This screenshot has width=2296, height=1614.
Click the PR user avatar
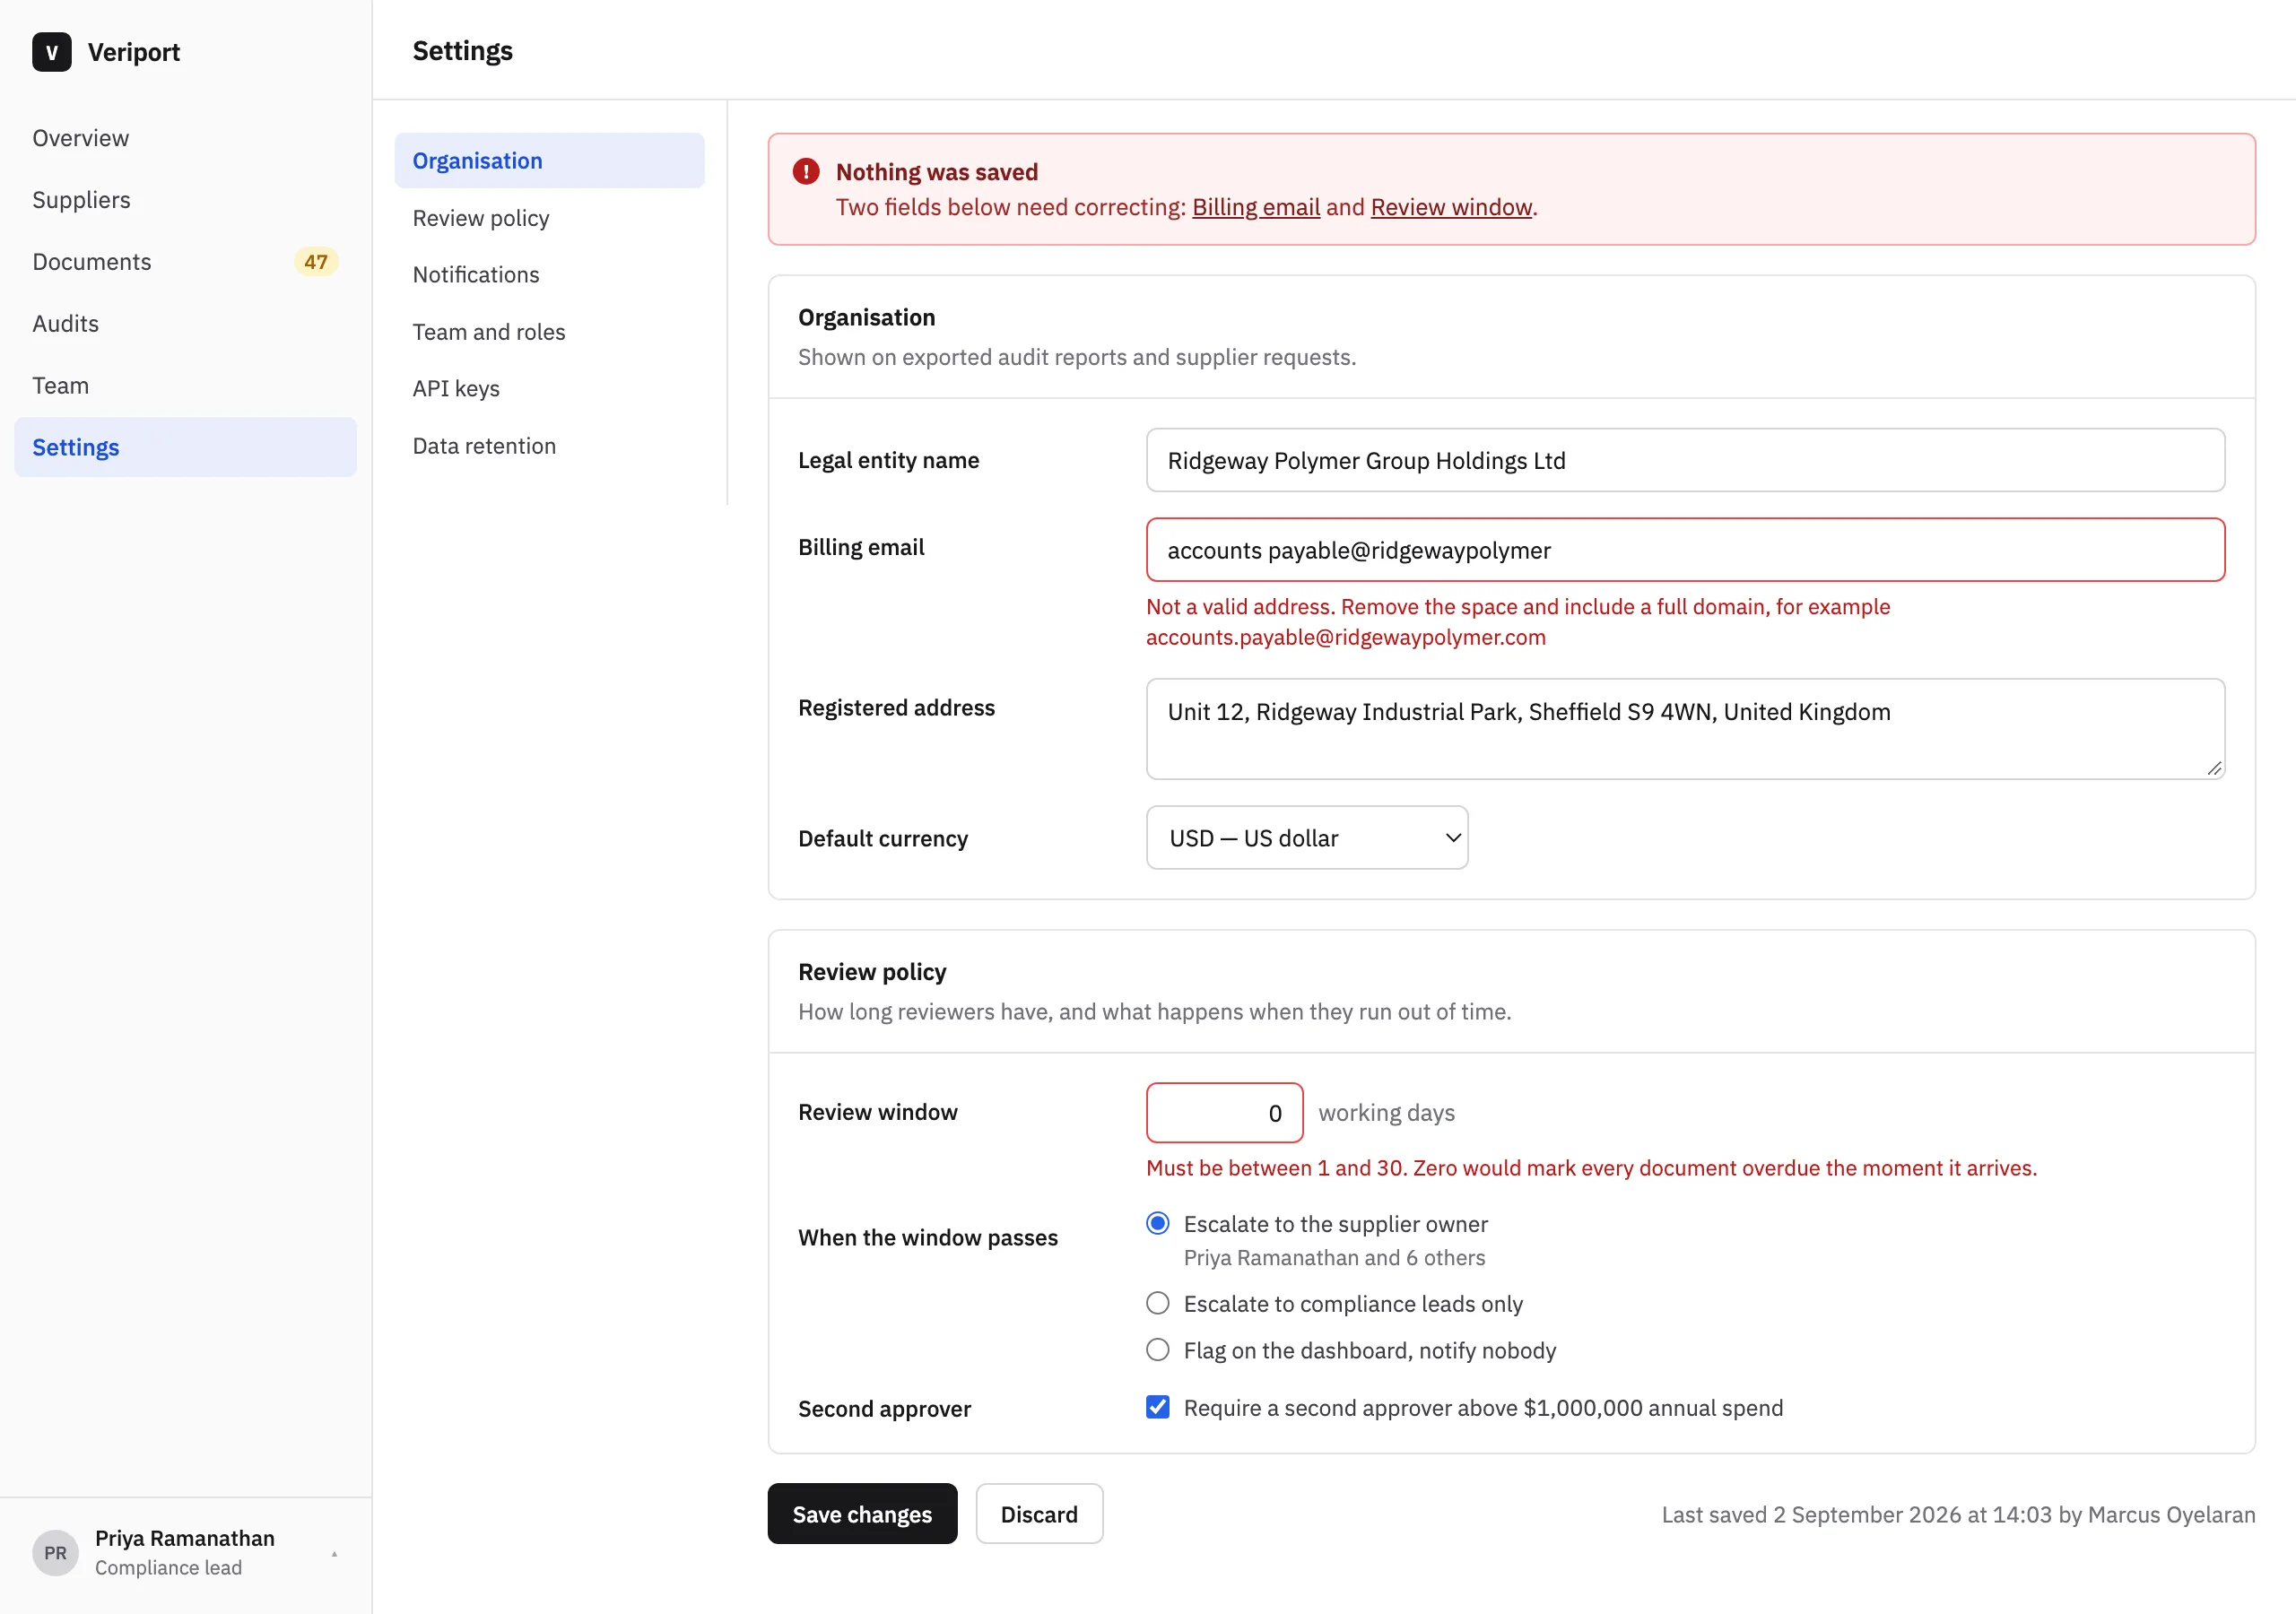click(56, 1552)
